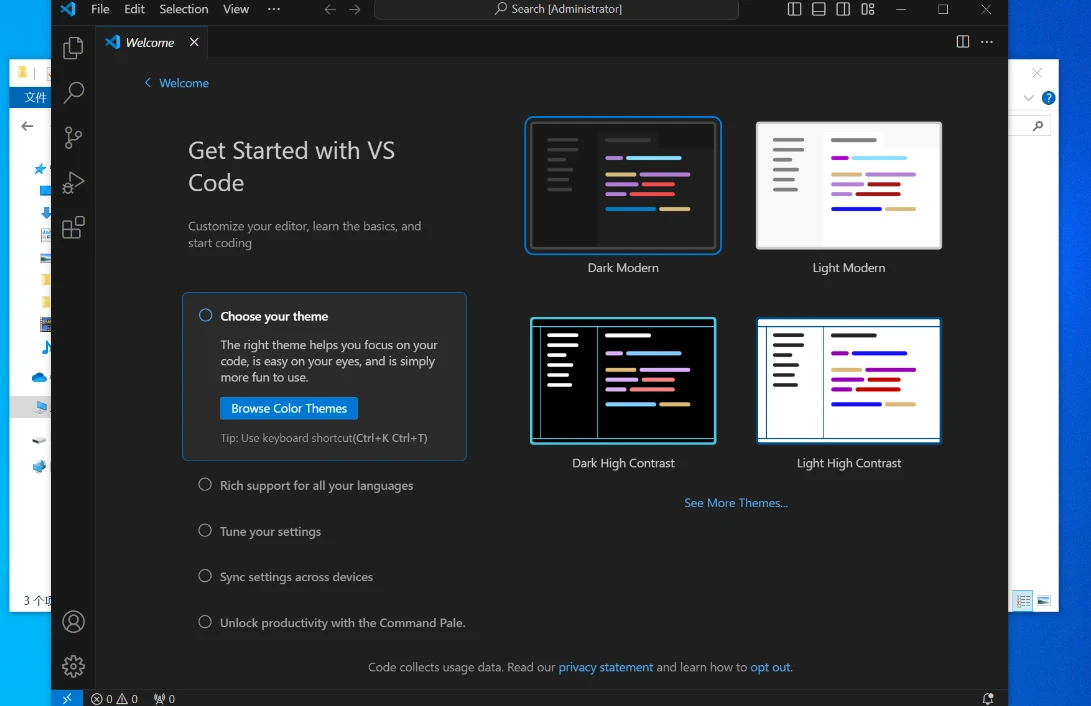Follow the 'See More Themes...' link
The height and width of the screenshot is (706, 1091).
tap(736, 503)
